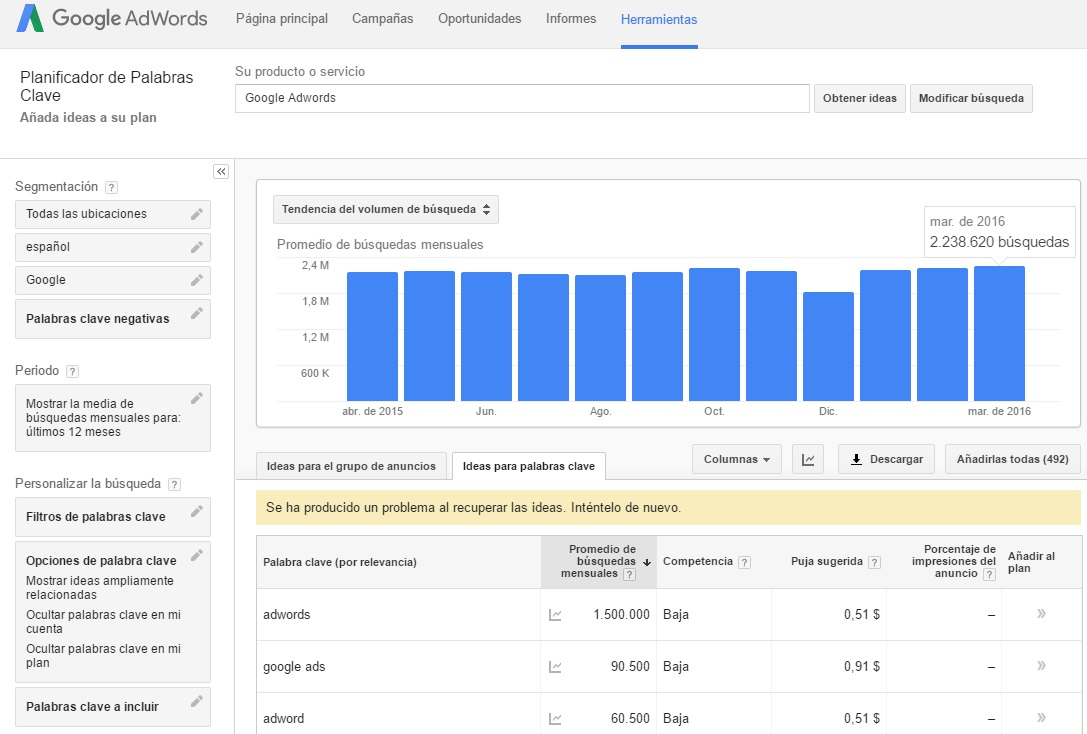Toggle the chart view icon button
The width and height of the screenshot is (1087, 734).
click(x=808, y=459)
